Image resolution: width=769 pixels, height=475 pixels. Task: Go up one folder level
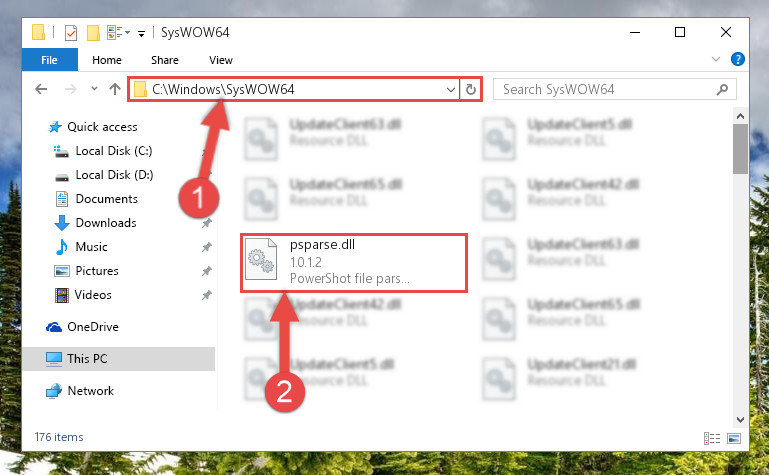click(x=115, y=89)
